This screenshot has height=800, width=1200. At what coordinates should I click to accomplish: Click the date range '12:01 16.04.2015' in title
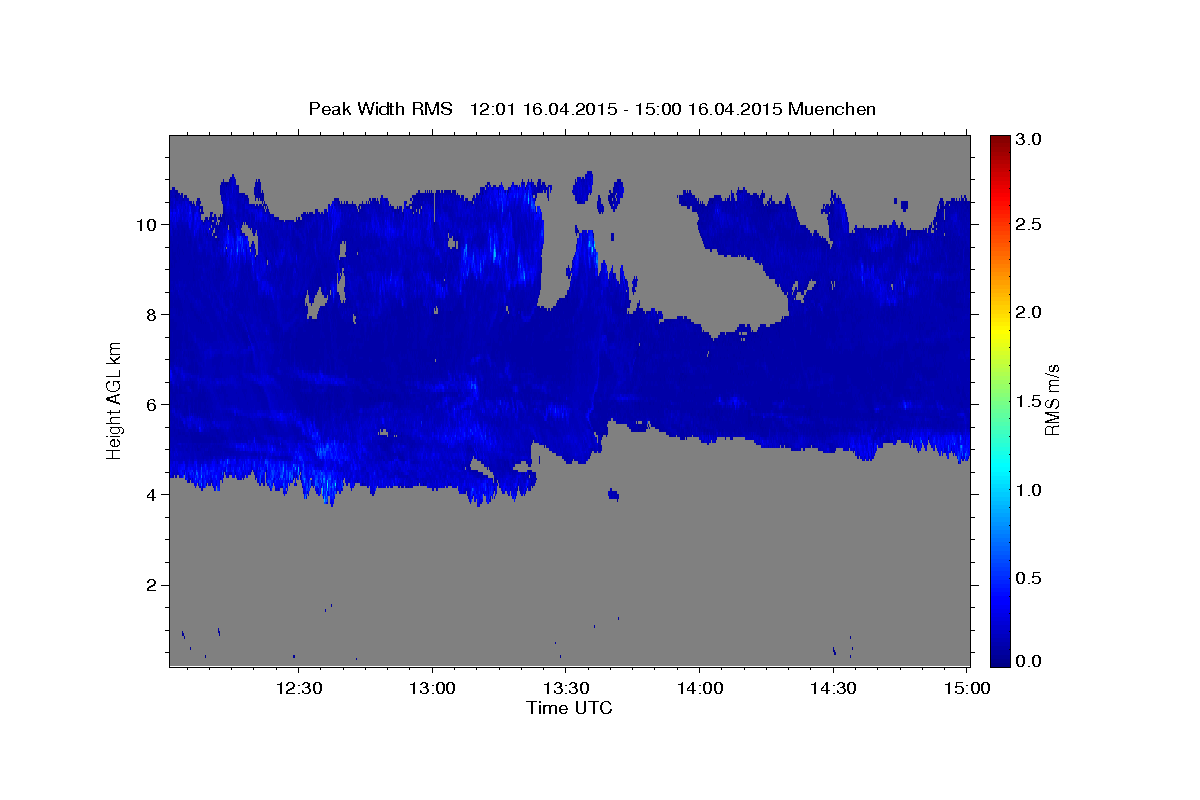click(542, 109)
